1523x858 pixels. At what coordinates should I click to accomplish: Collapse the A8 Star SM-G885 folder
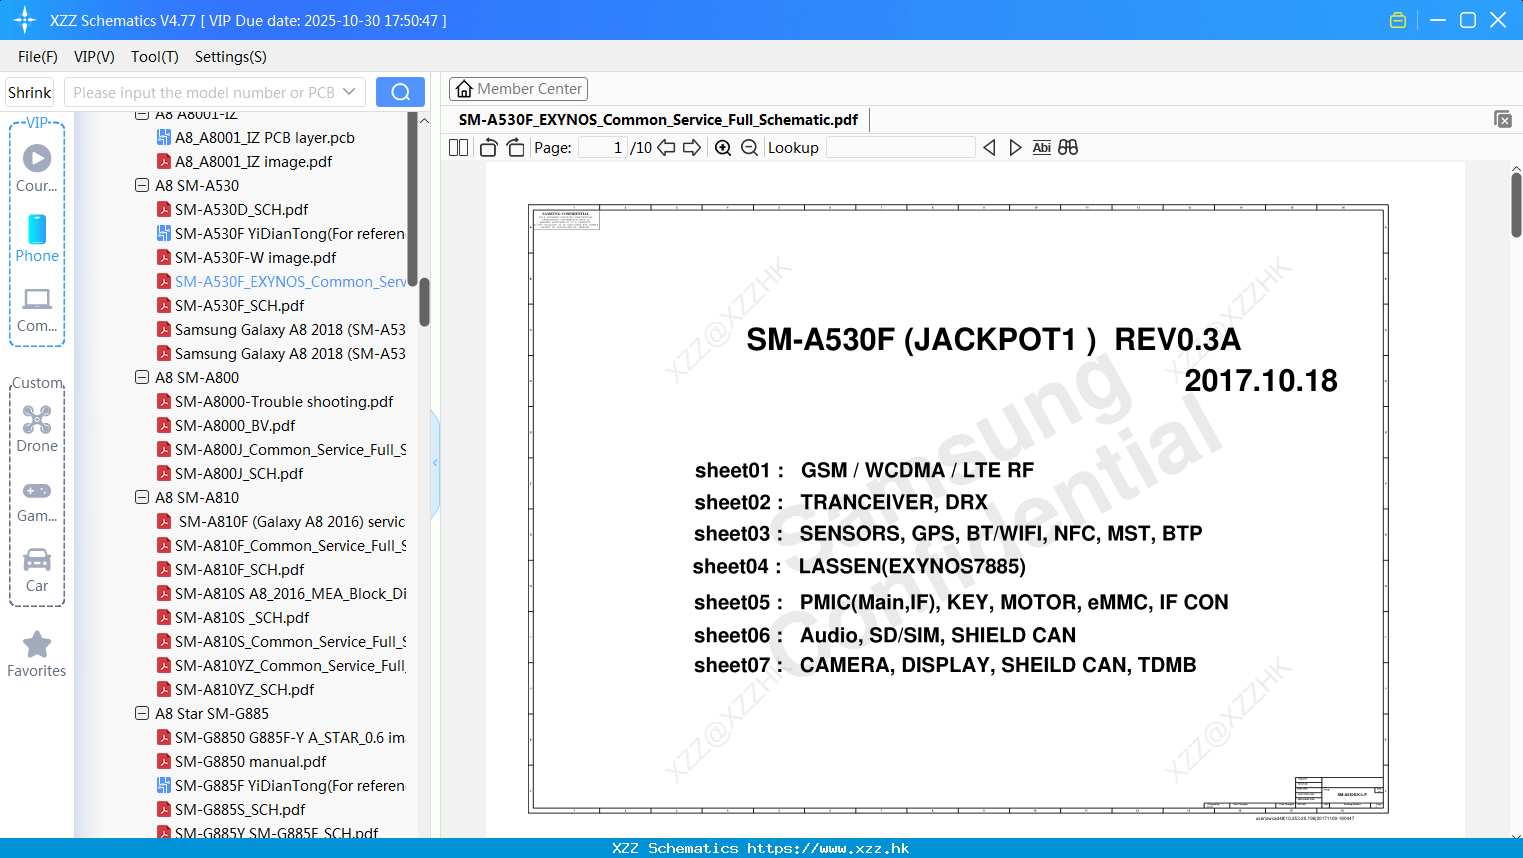coord(142,713)
